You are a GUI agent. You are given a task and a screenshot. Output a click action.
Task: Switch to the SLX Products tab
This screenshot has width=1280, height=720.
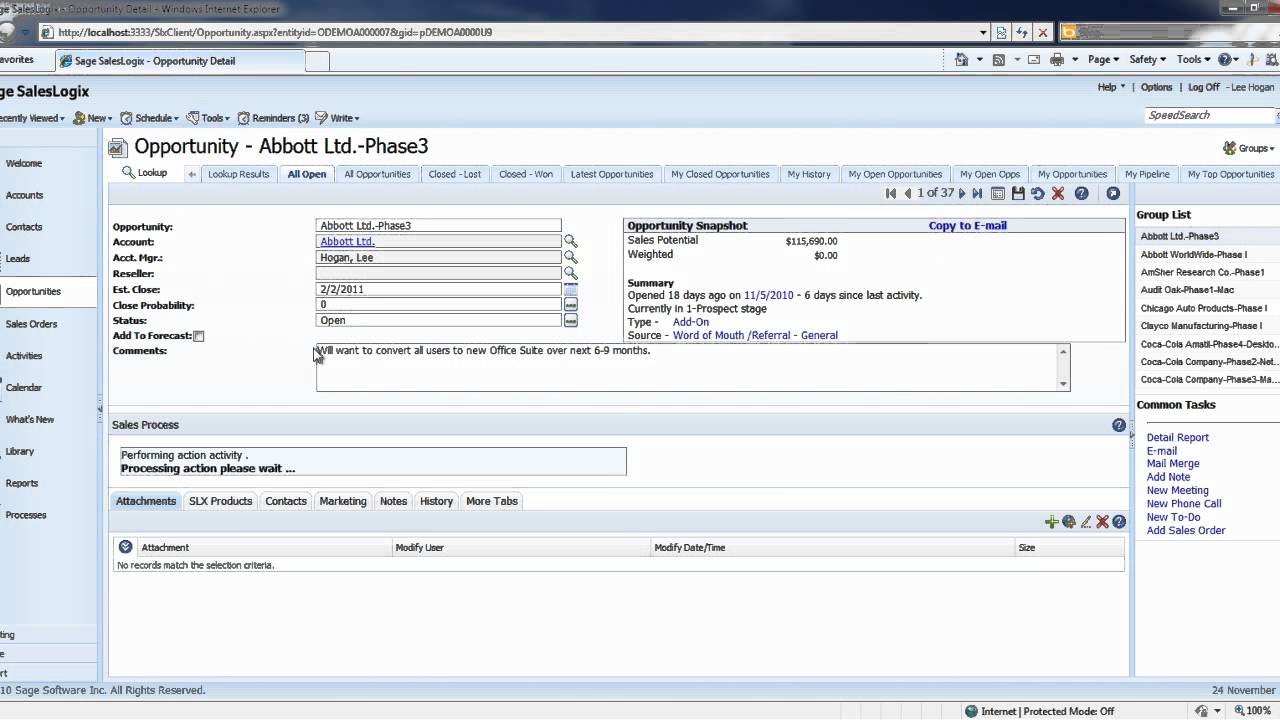pyautogui.click(x=220, y=501)
